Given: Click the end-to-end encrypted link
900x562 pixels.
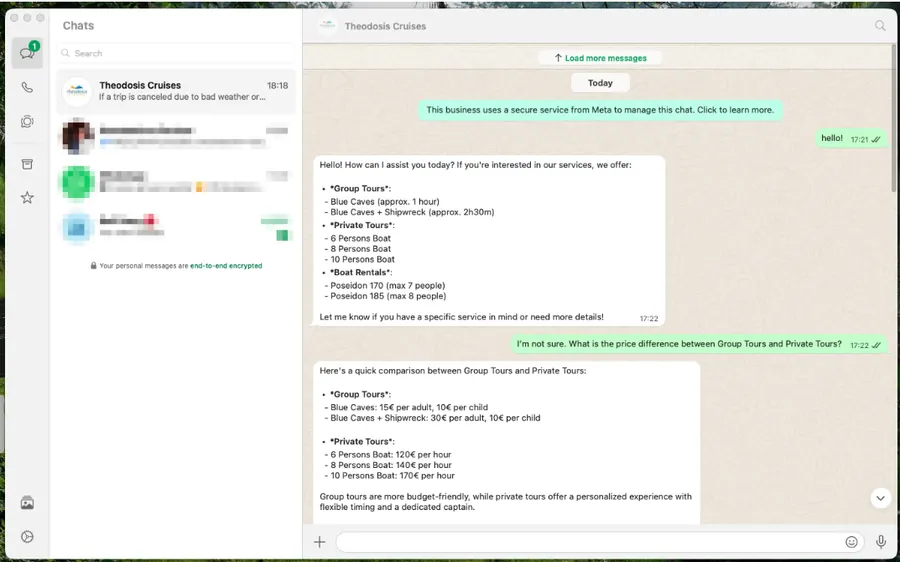Looking at the screenshot, I should point(226,266).
